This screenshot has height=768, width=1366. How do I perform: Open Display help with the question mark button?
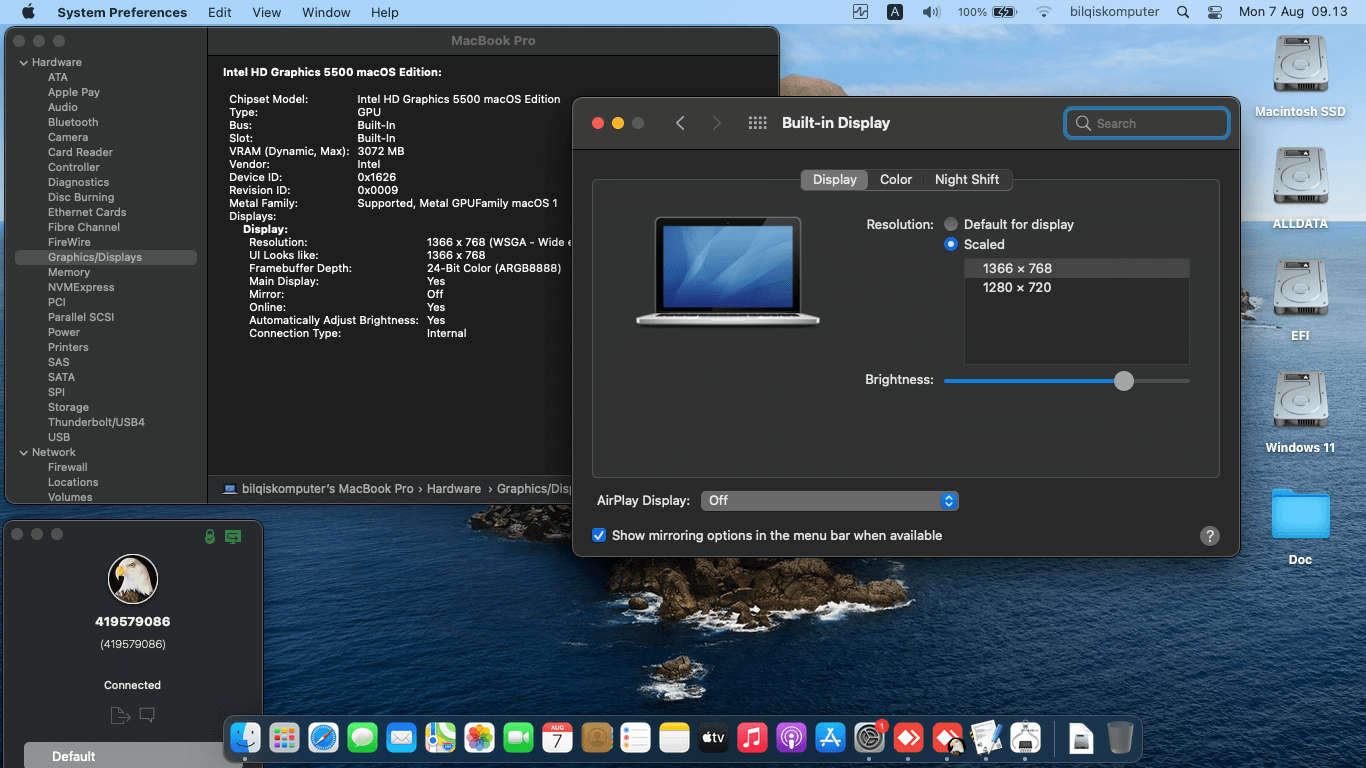[x=1210, y=535]
